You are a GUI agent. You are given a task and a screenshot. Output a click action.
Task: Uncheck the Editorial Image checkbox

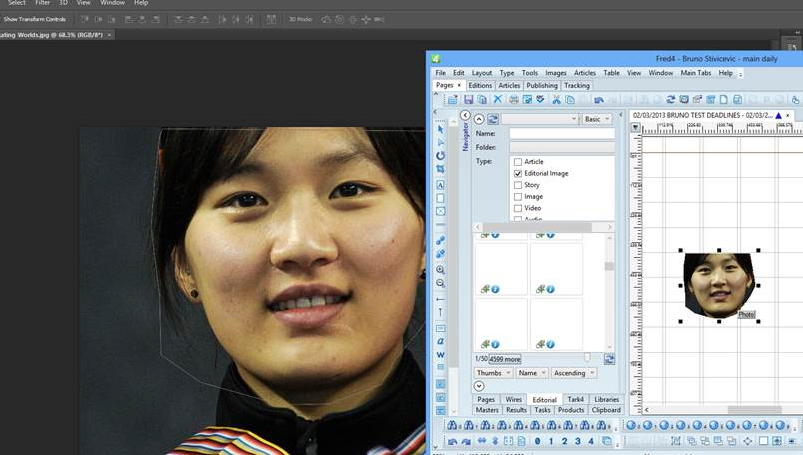(x=518, y=174)
